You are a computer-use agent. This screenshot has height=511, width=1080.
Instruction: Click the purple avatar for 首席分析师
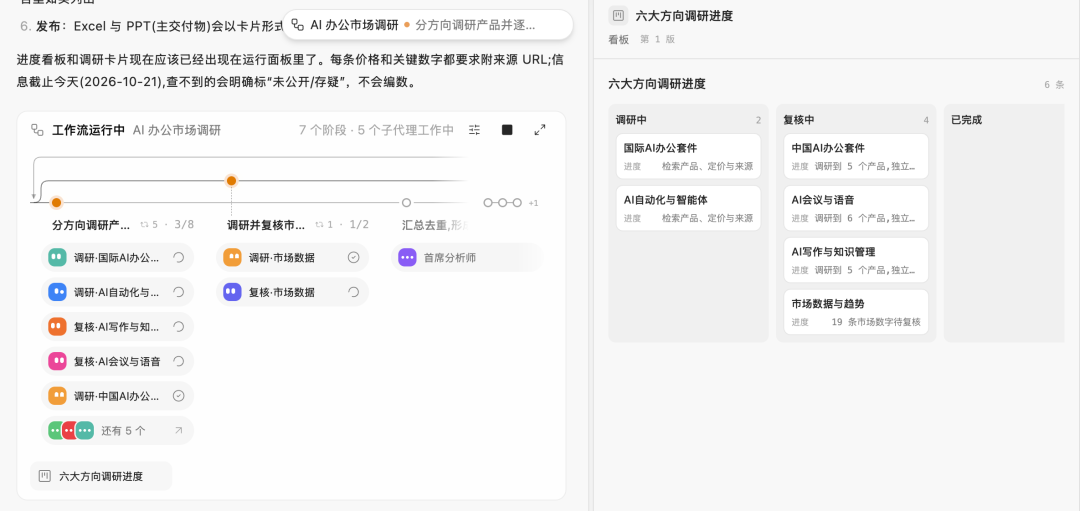coord(407,258)
